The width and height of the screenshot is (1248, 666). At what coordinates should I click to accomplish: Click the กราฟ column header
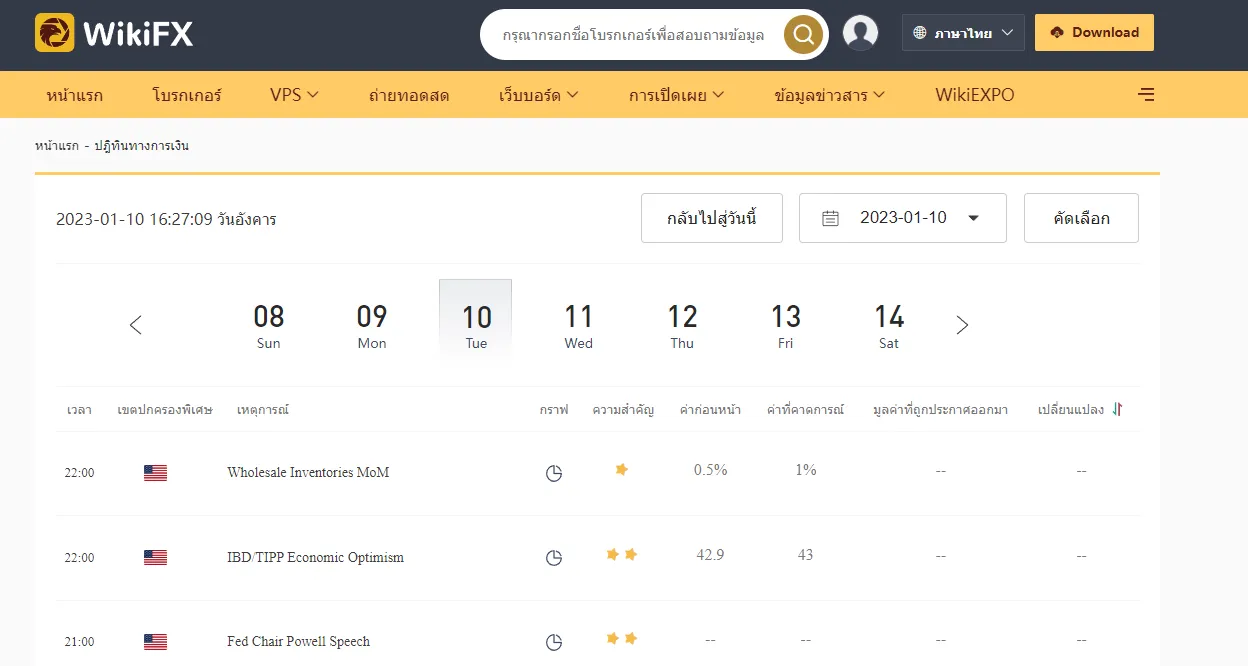[x=554, y=410]
